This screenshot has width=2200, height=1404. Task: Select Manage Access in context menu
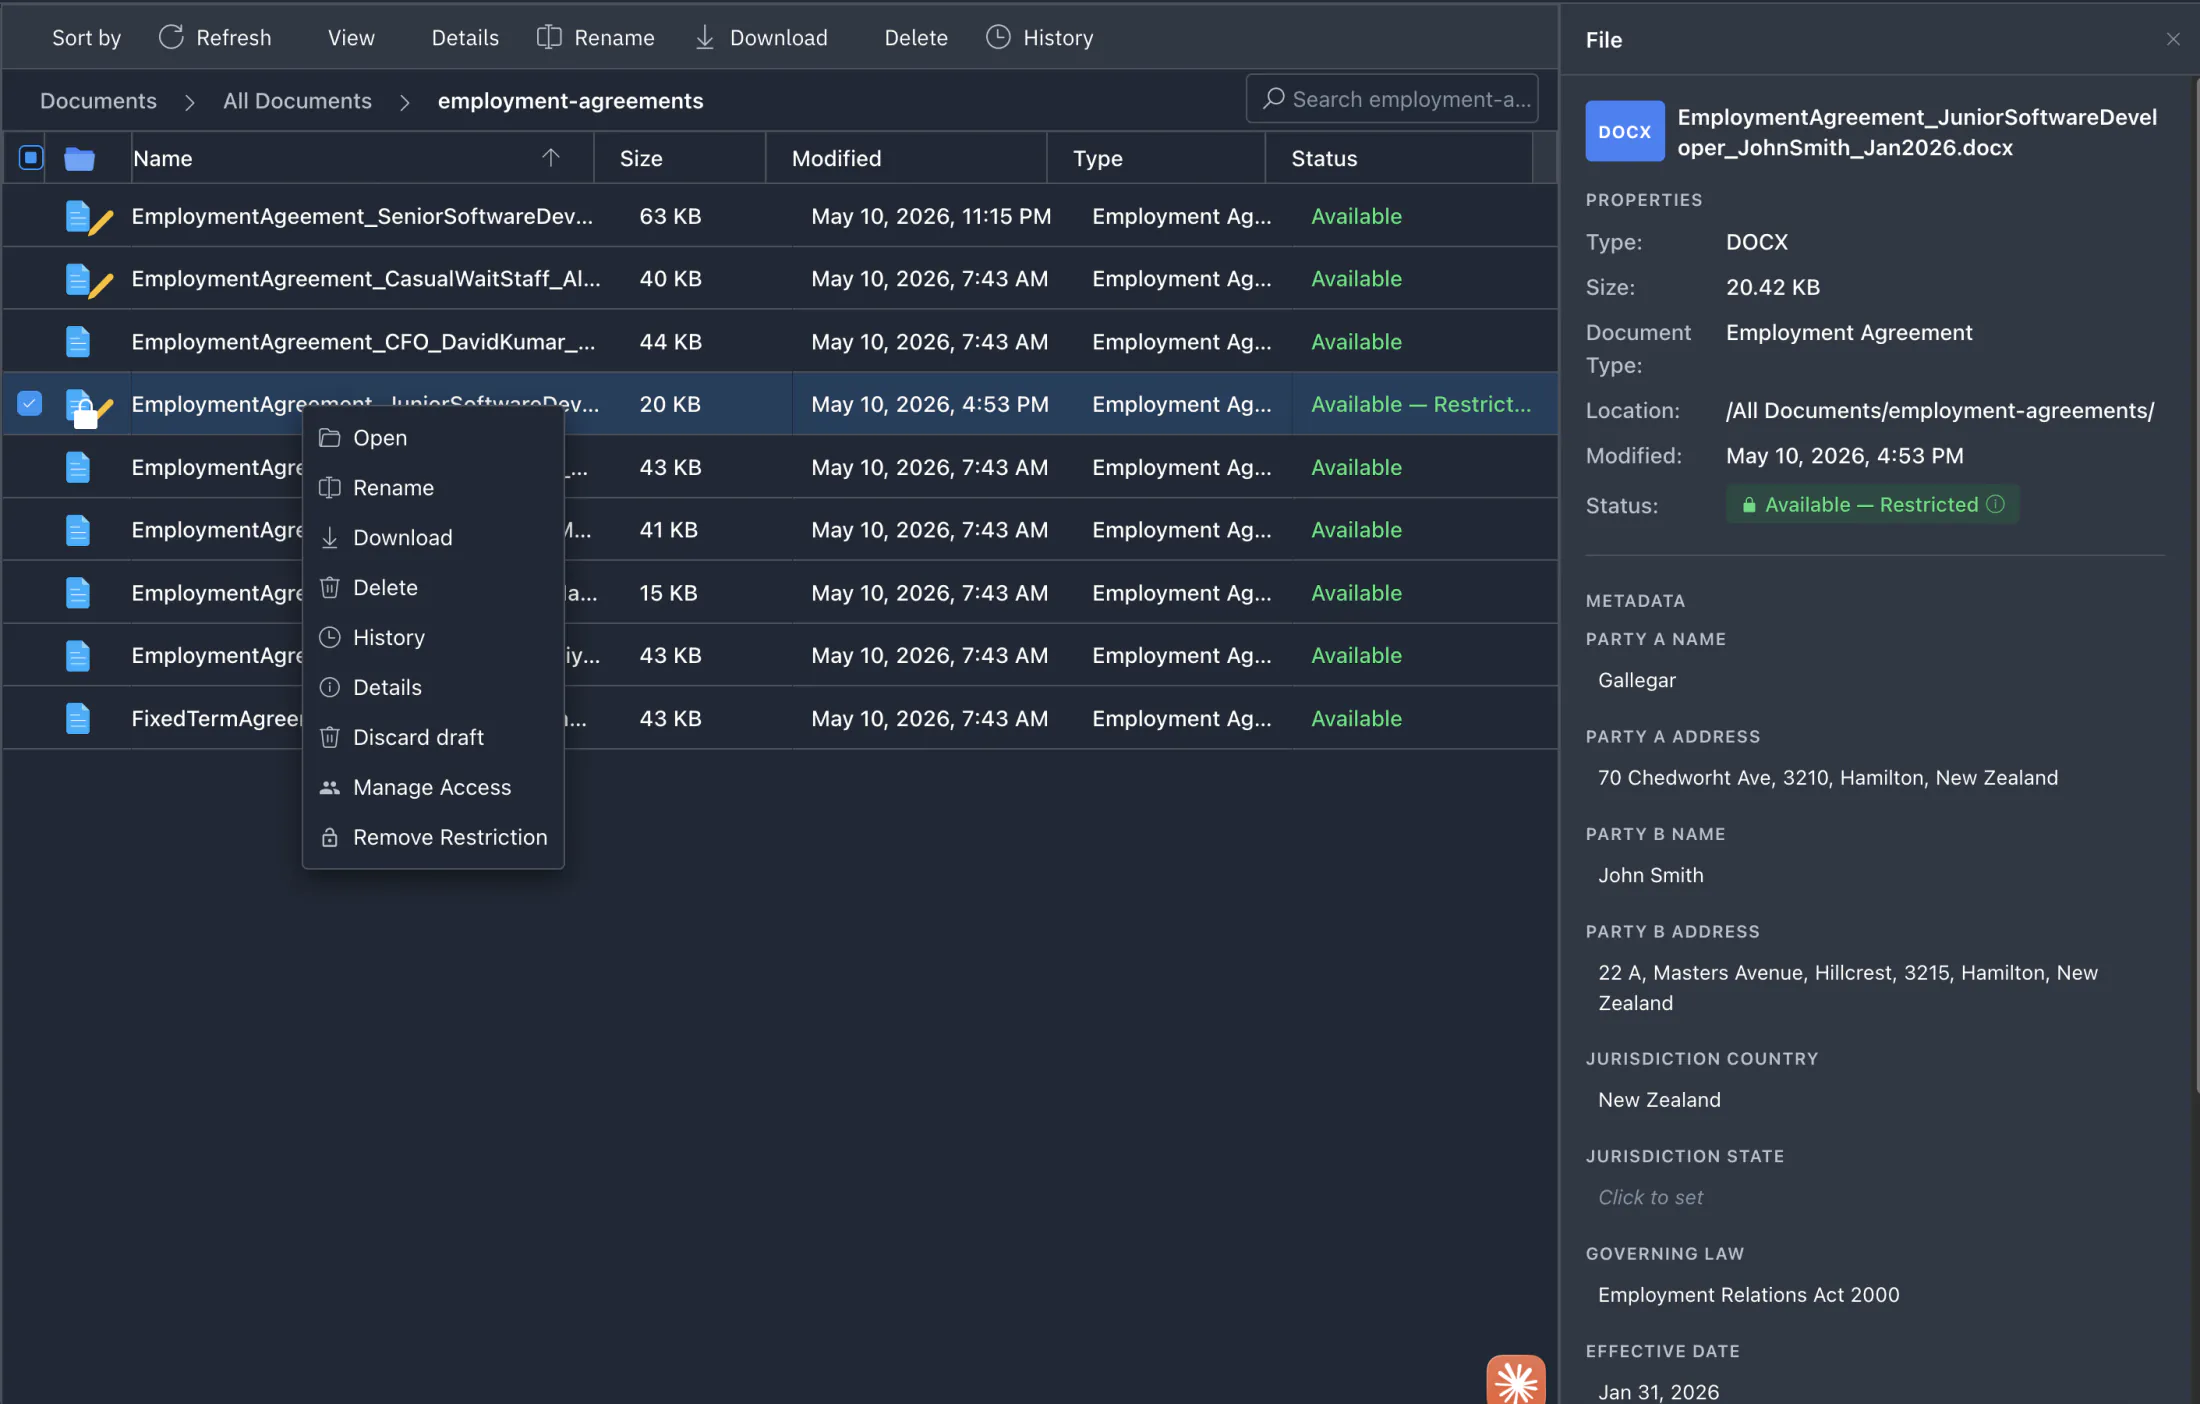pos(433,788)
